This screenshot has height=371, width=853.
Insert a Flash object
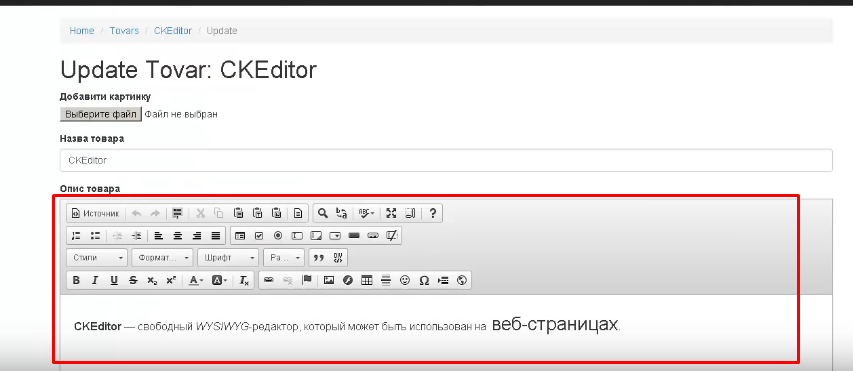click(x=348, y=280)
